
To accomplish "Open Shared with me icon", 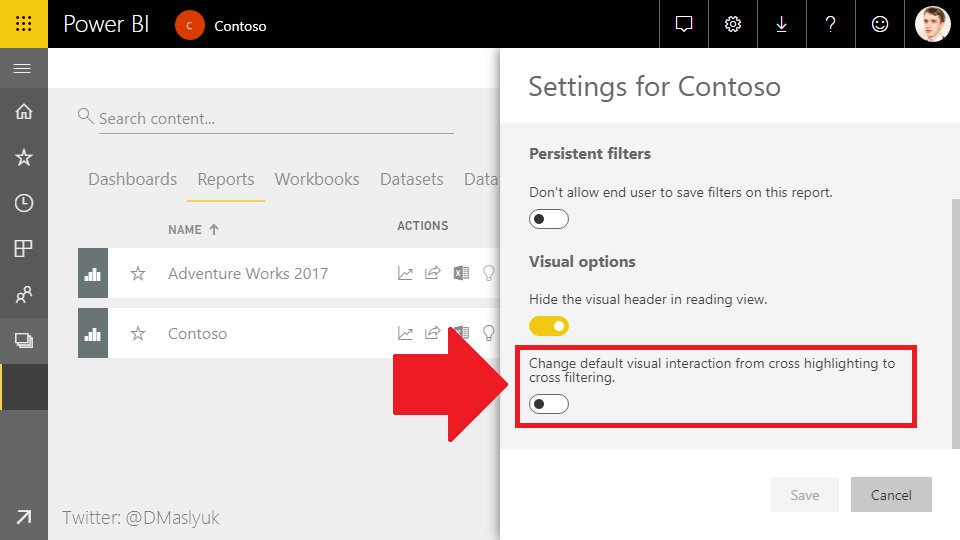I will (x=24, y=294).
